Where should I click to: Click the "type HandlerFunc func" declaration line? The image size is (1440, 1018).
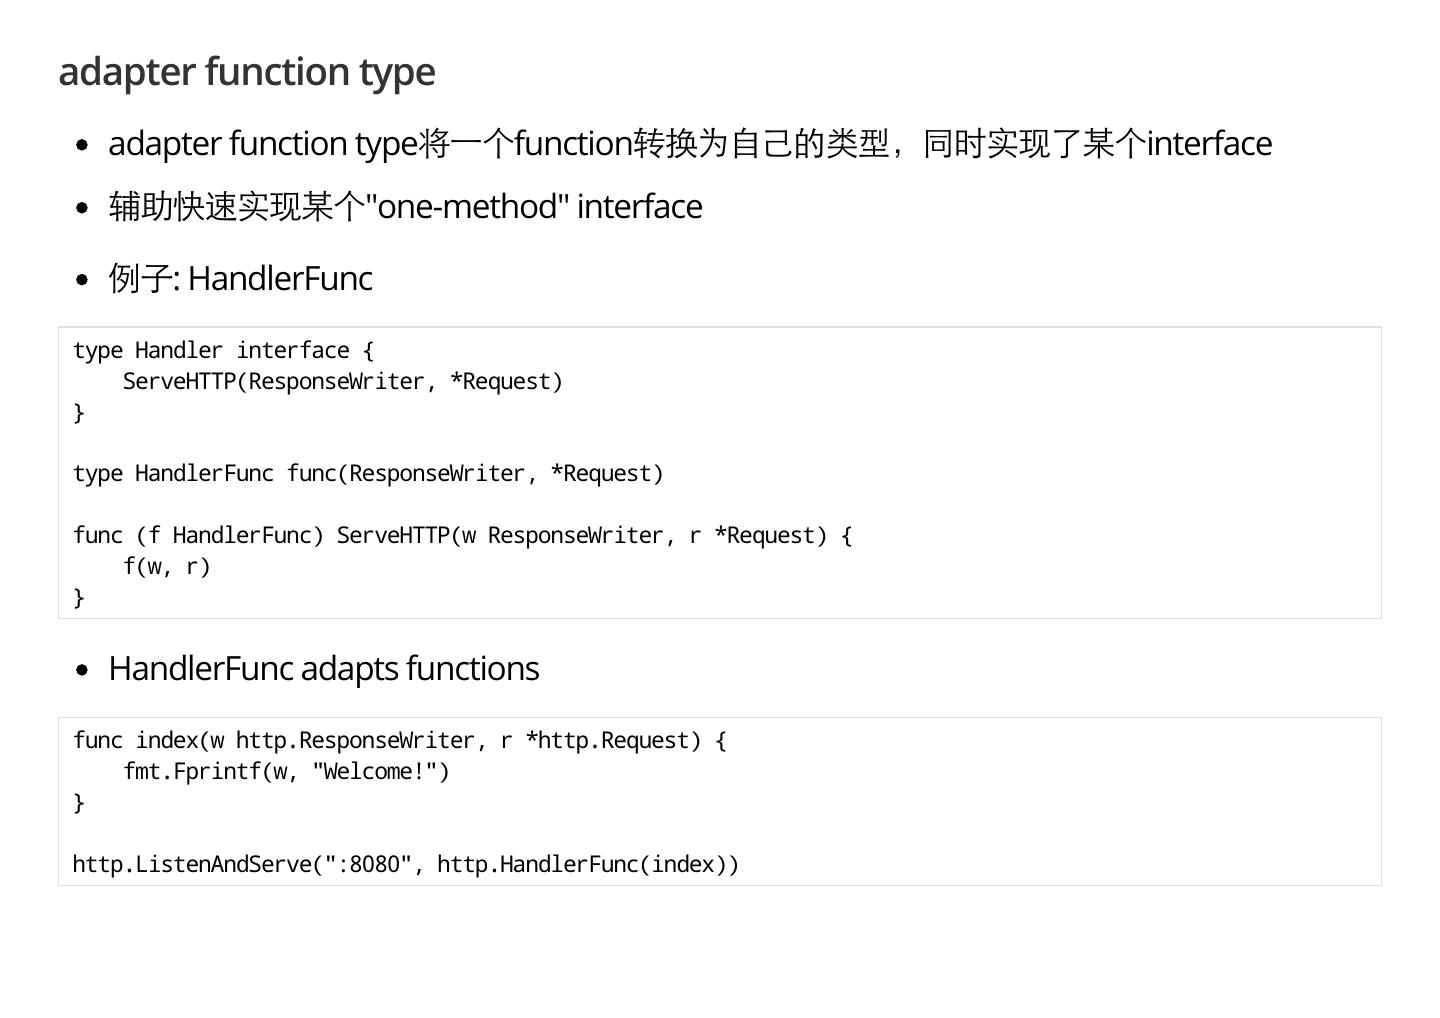[368, 474]
